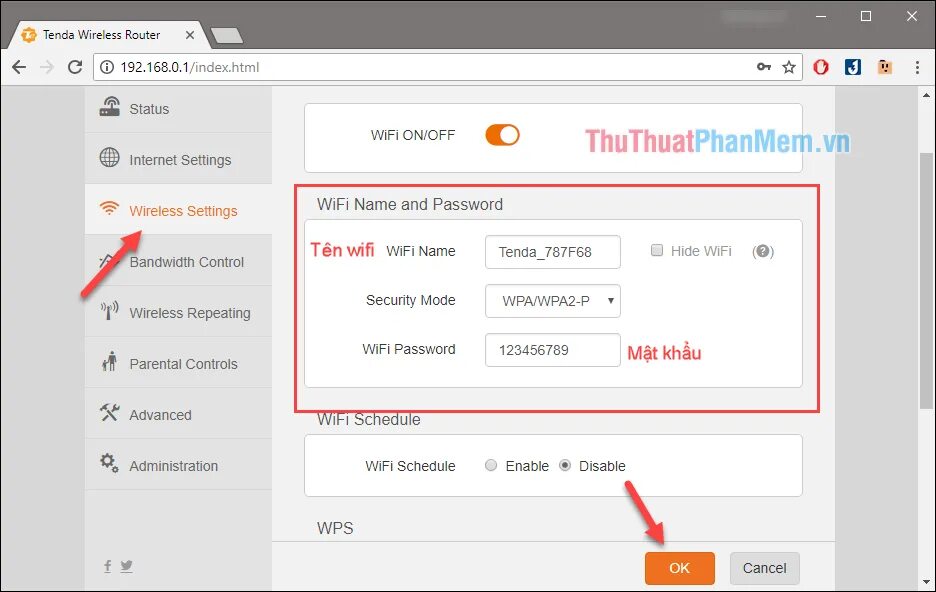Image resolution: width=936 pixels, height=592 pixels.
Task: Bookmark page with the star icon
Action: click(x=789, y=67)
